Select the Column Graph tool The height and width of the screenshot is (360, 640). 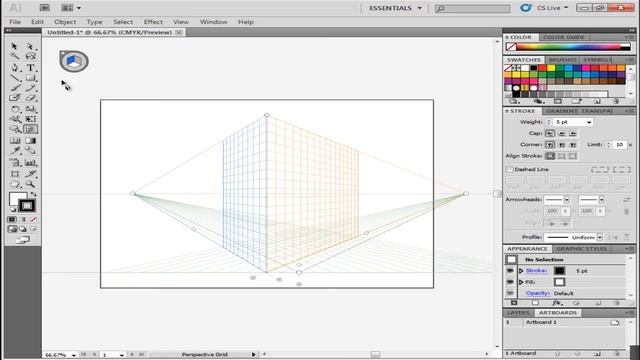30,163
